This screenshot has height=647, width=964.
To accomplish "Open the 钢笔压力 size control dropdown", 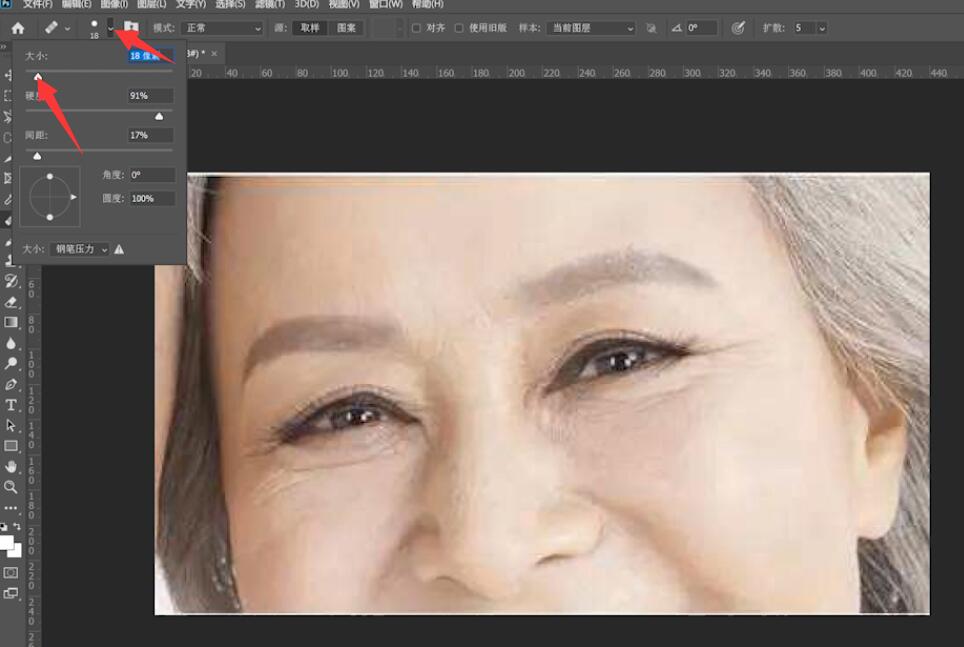I will (x=80, y=249).
